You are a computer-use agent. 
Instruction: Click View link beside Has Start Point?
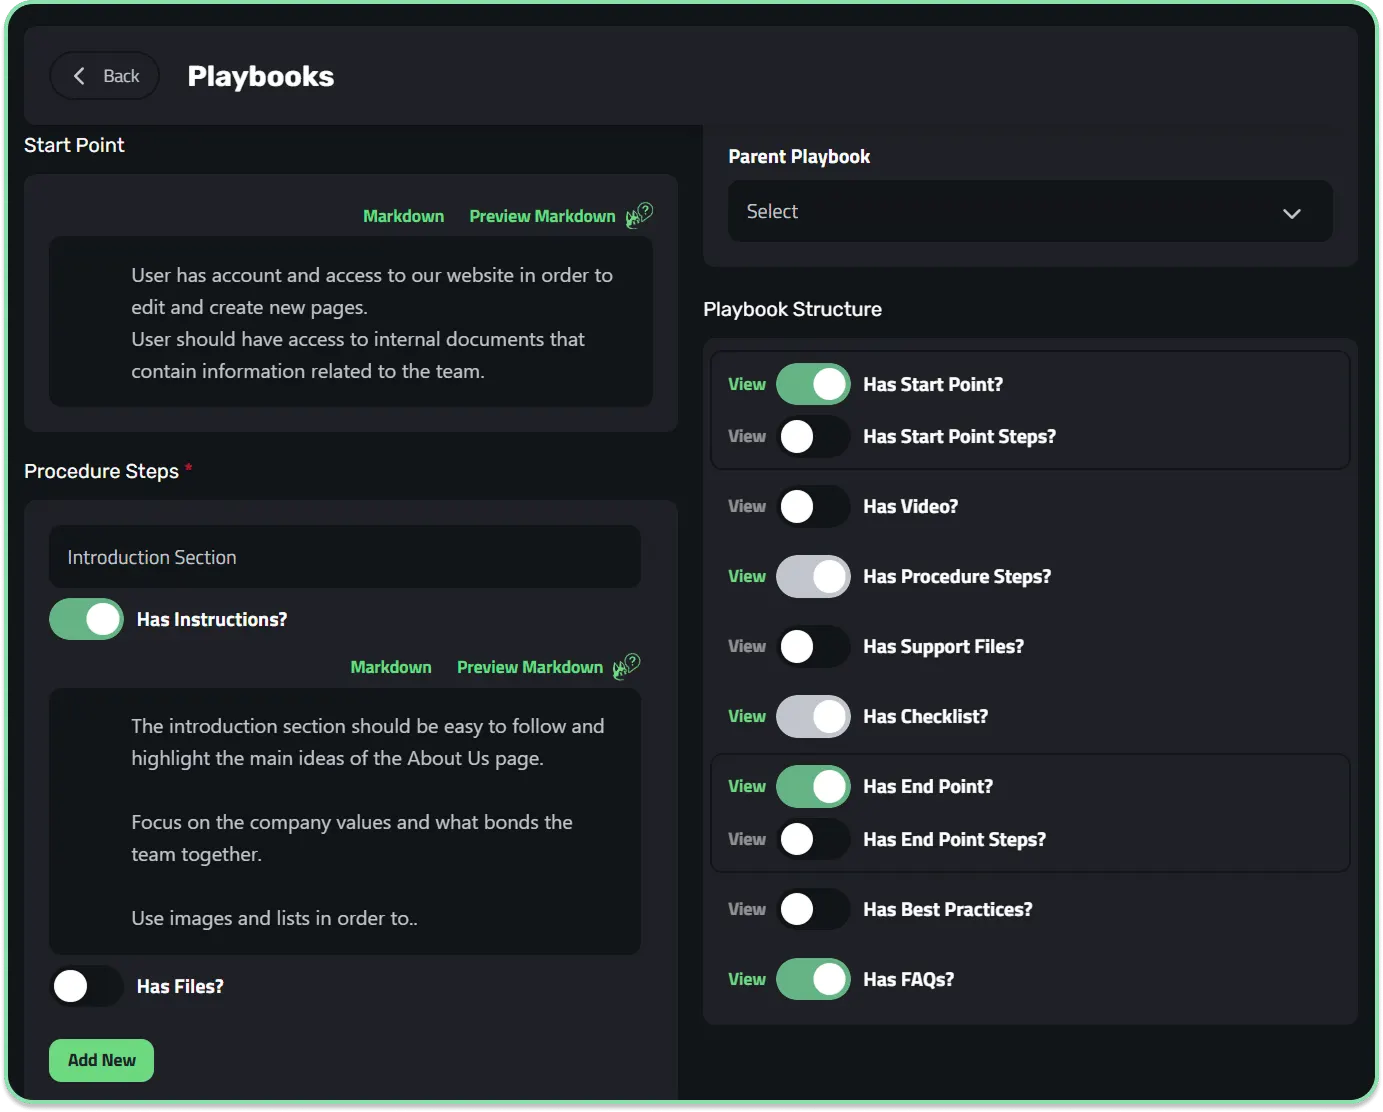pyautogui.click(x=747, y=384)
